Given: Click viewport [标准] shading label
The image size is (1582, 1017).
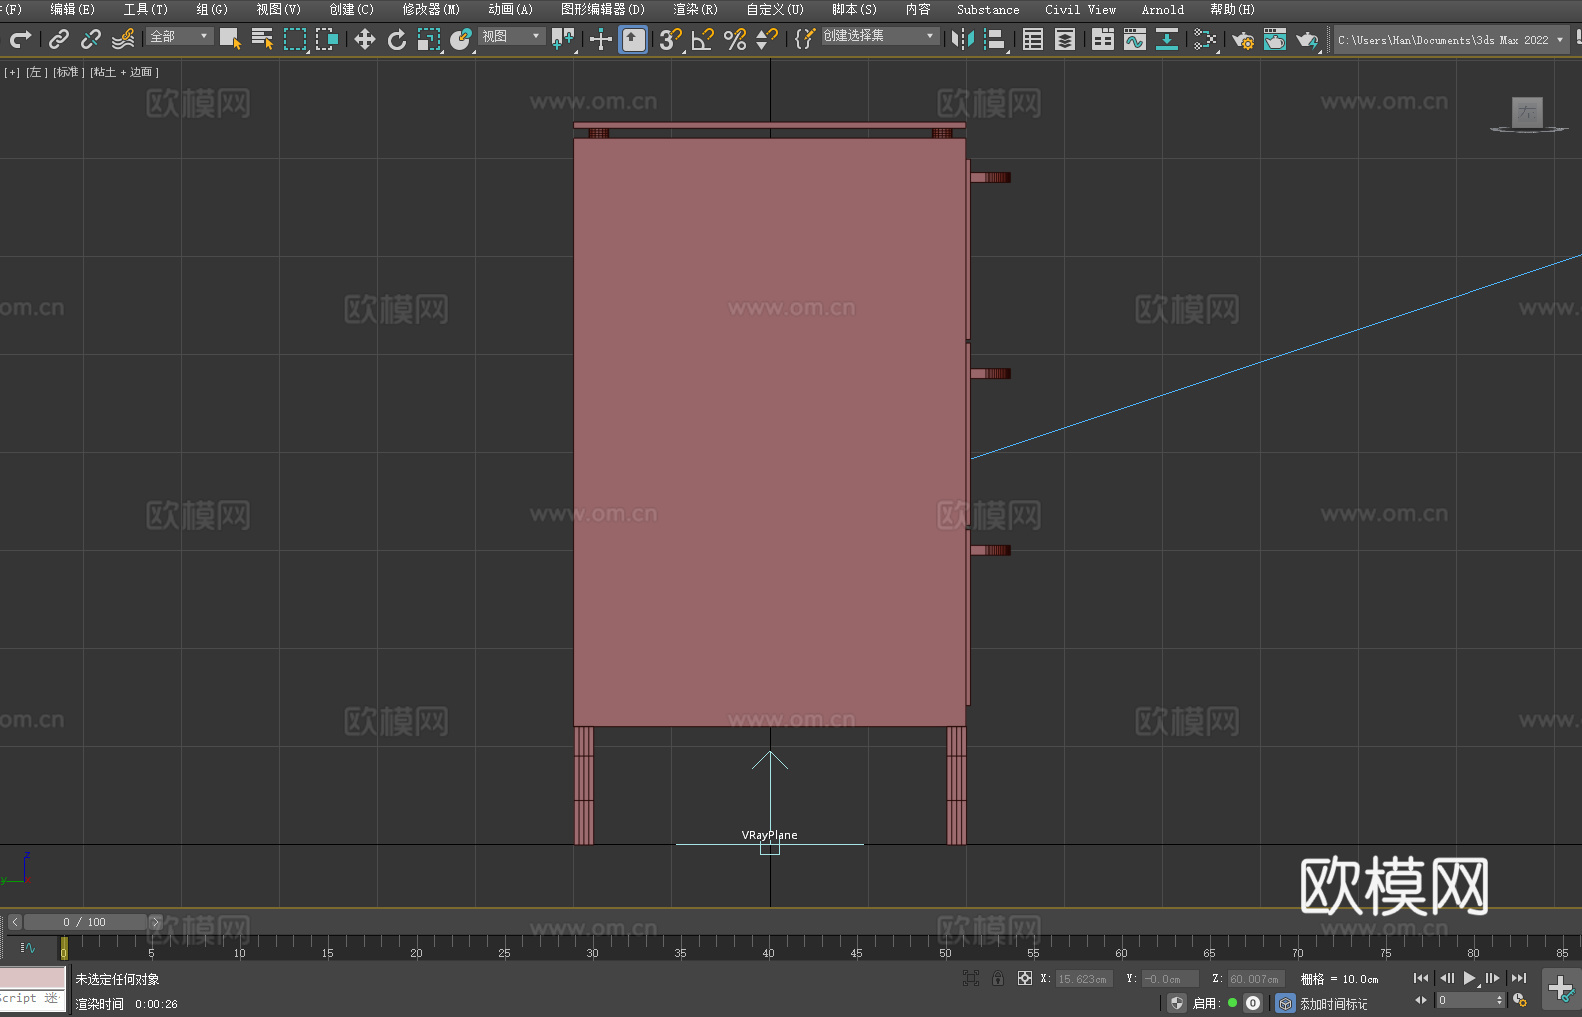Looking at the screenshot, I should click(69, 72).
